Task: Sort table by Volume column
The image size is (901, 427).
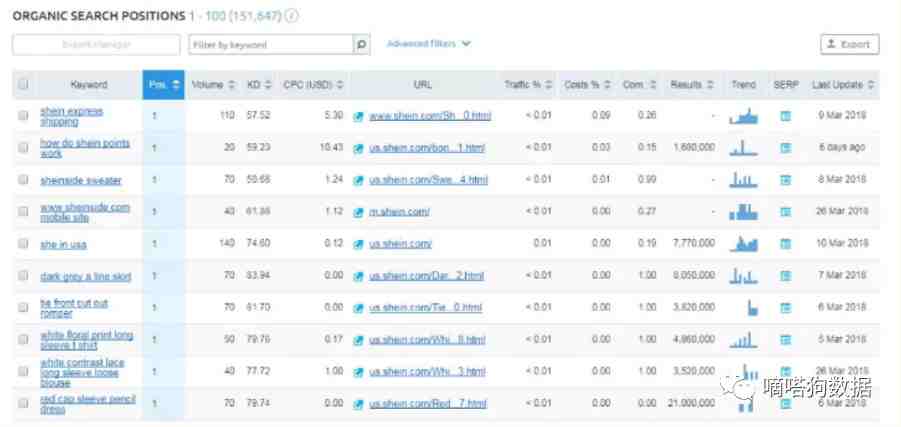Action: (x=213, y=84)
